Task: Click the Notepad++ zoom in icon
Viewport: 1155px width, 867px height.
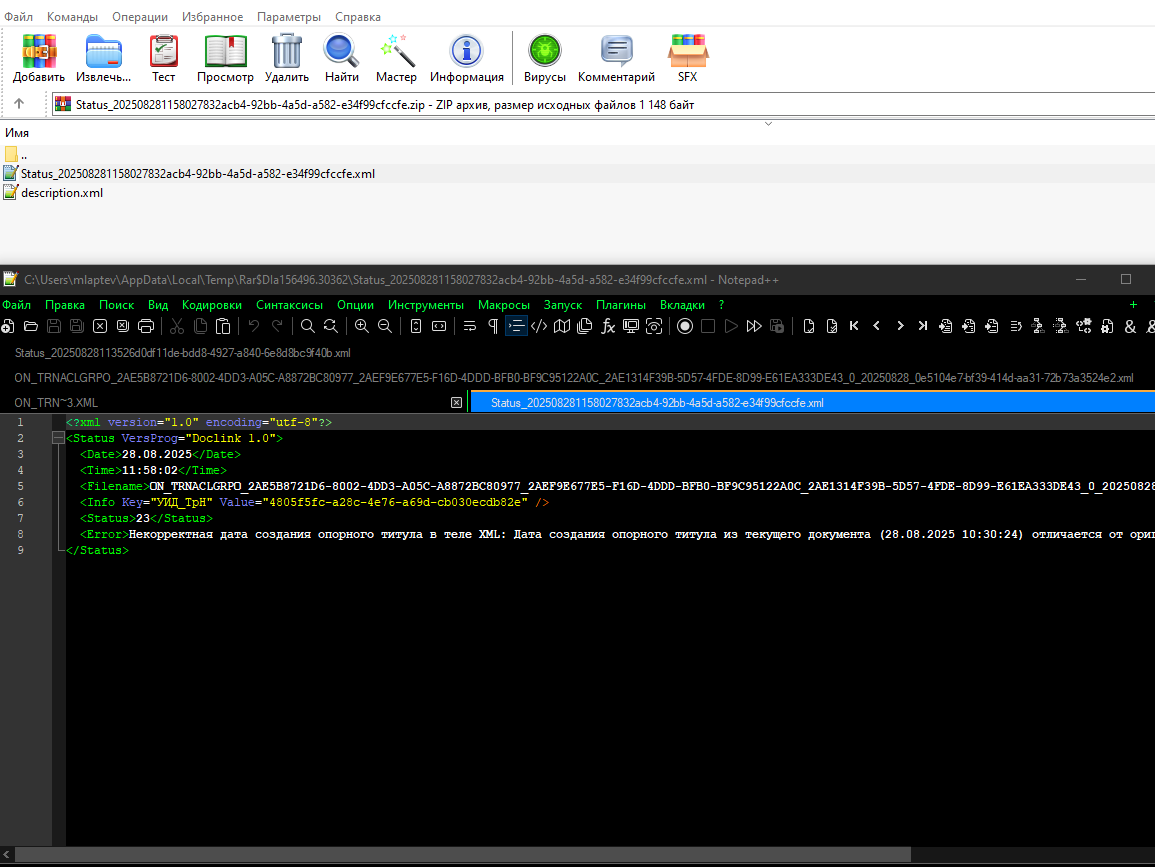Action: 362,326
